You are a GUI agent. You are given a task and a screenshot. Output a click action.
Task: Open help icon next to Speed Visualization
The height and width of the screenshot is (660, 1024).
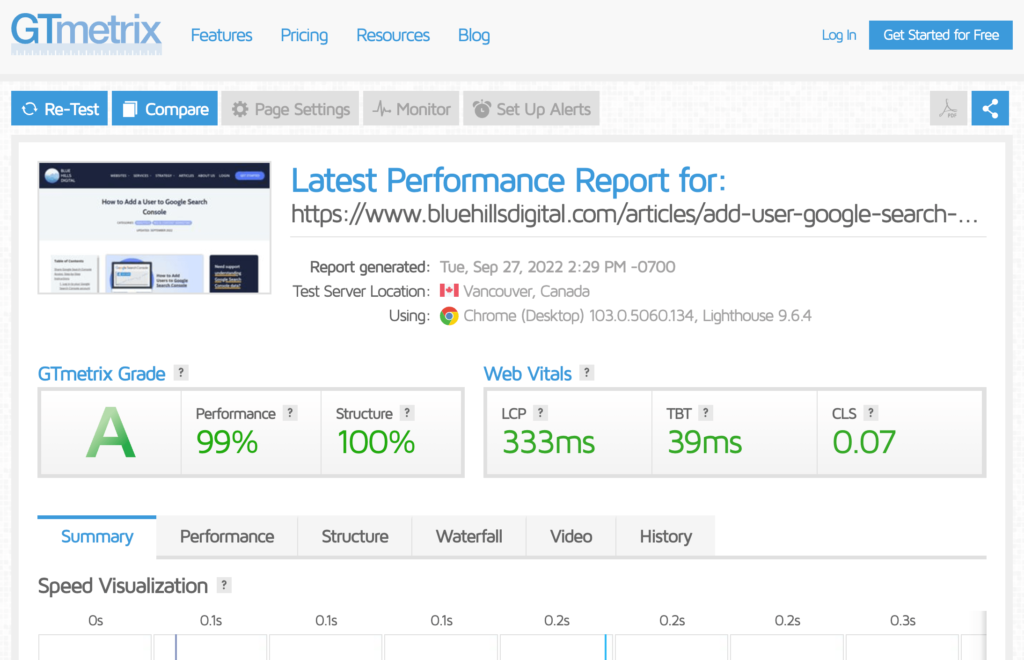point(224,585)
